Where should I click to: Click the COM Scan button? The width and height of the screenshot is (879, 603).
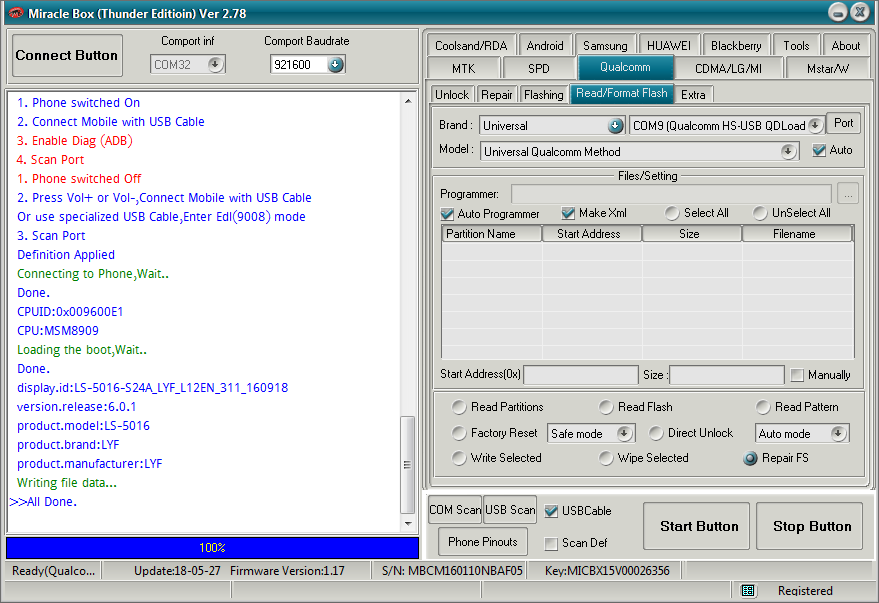[455, 509]
